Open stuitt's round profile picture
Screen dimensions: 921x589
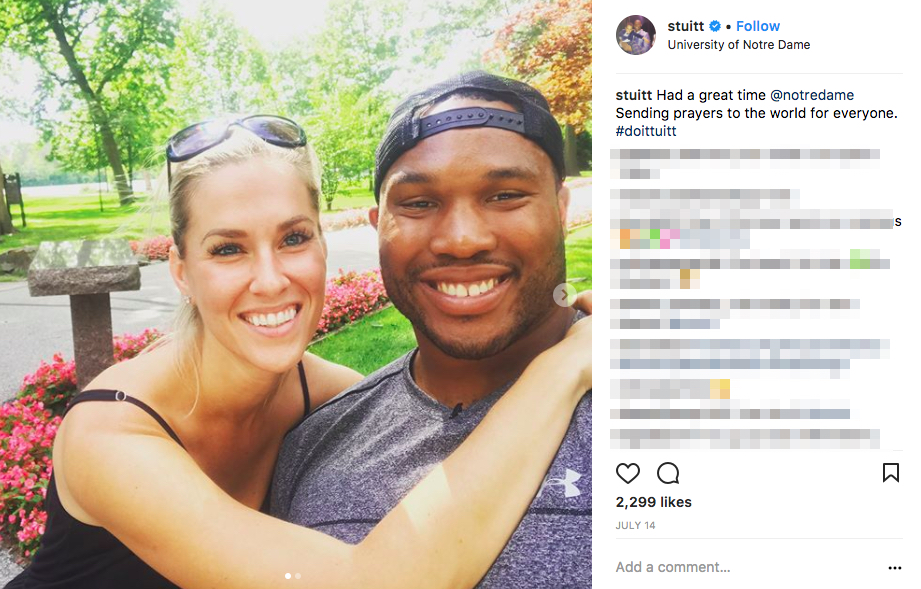point(636,35)
